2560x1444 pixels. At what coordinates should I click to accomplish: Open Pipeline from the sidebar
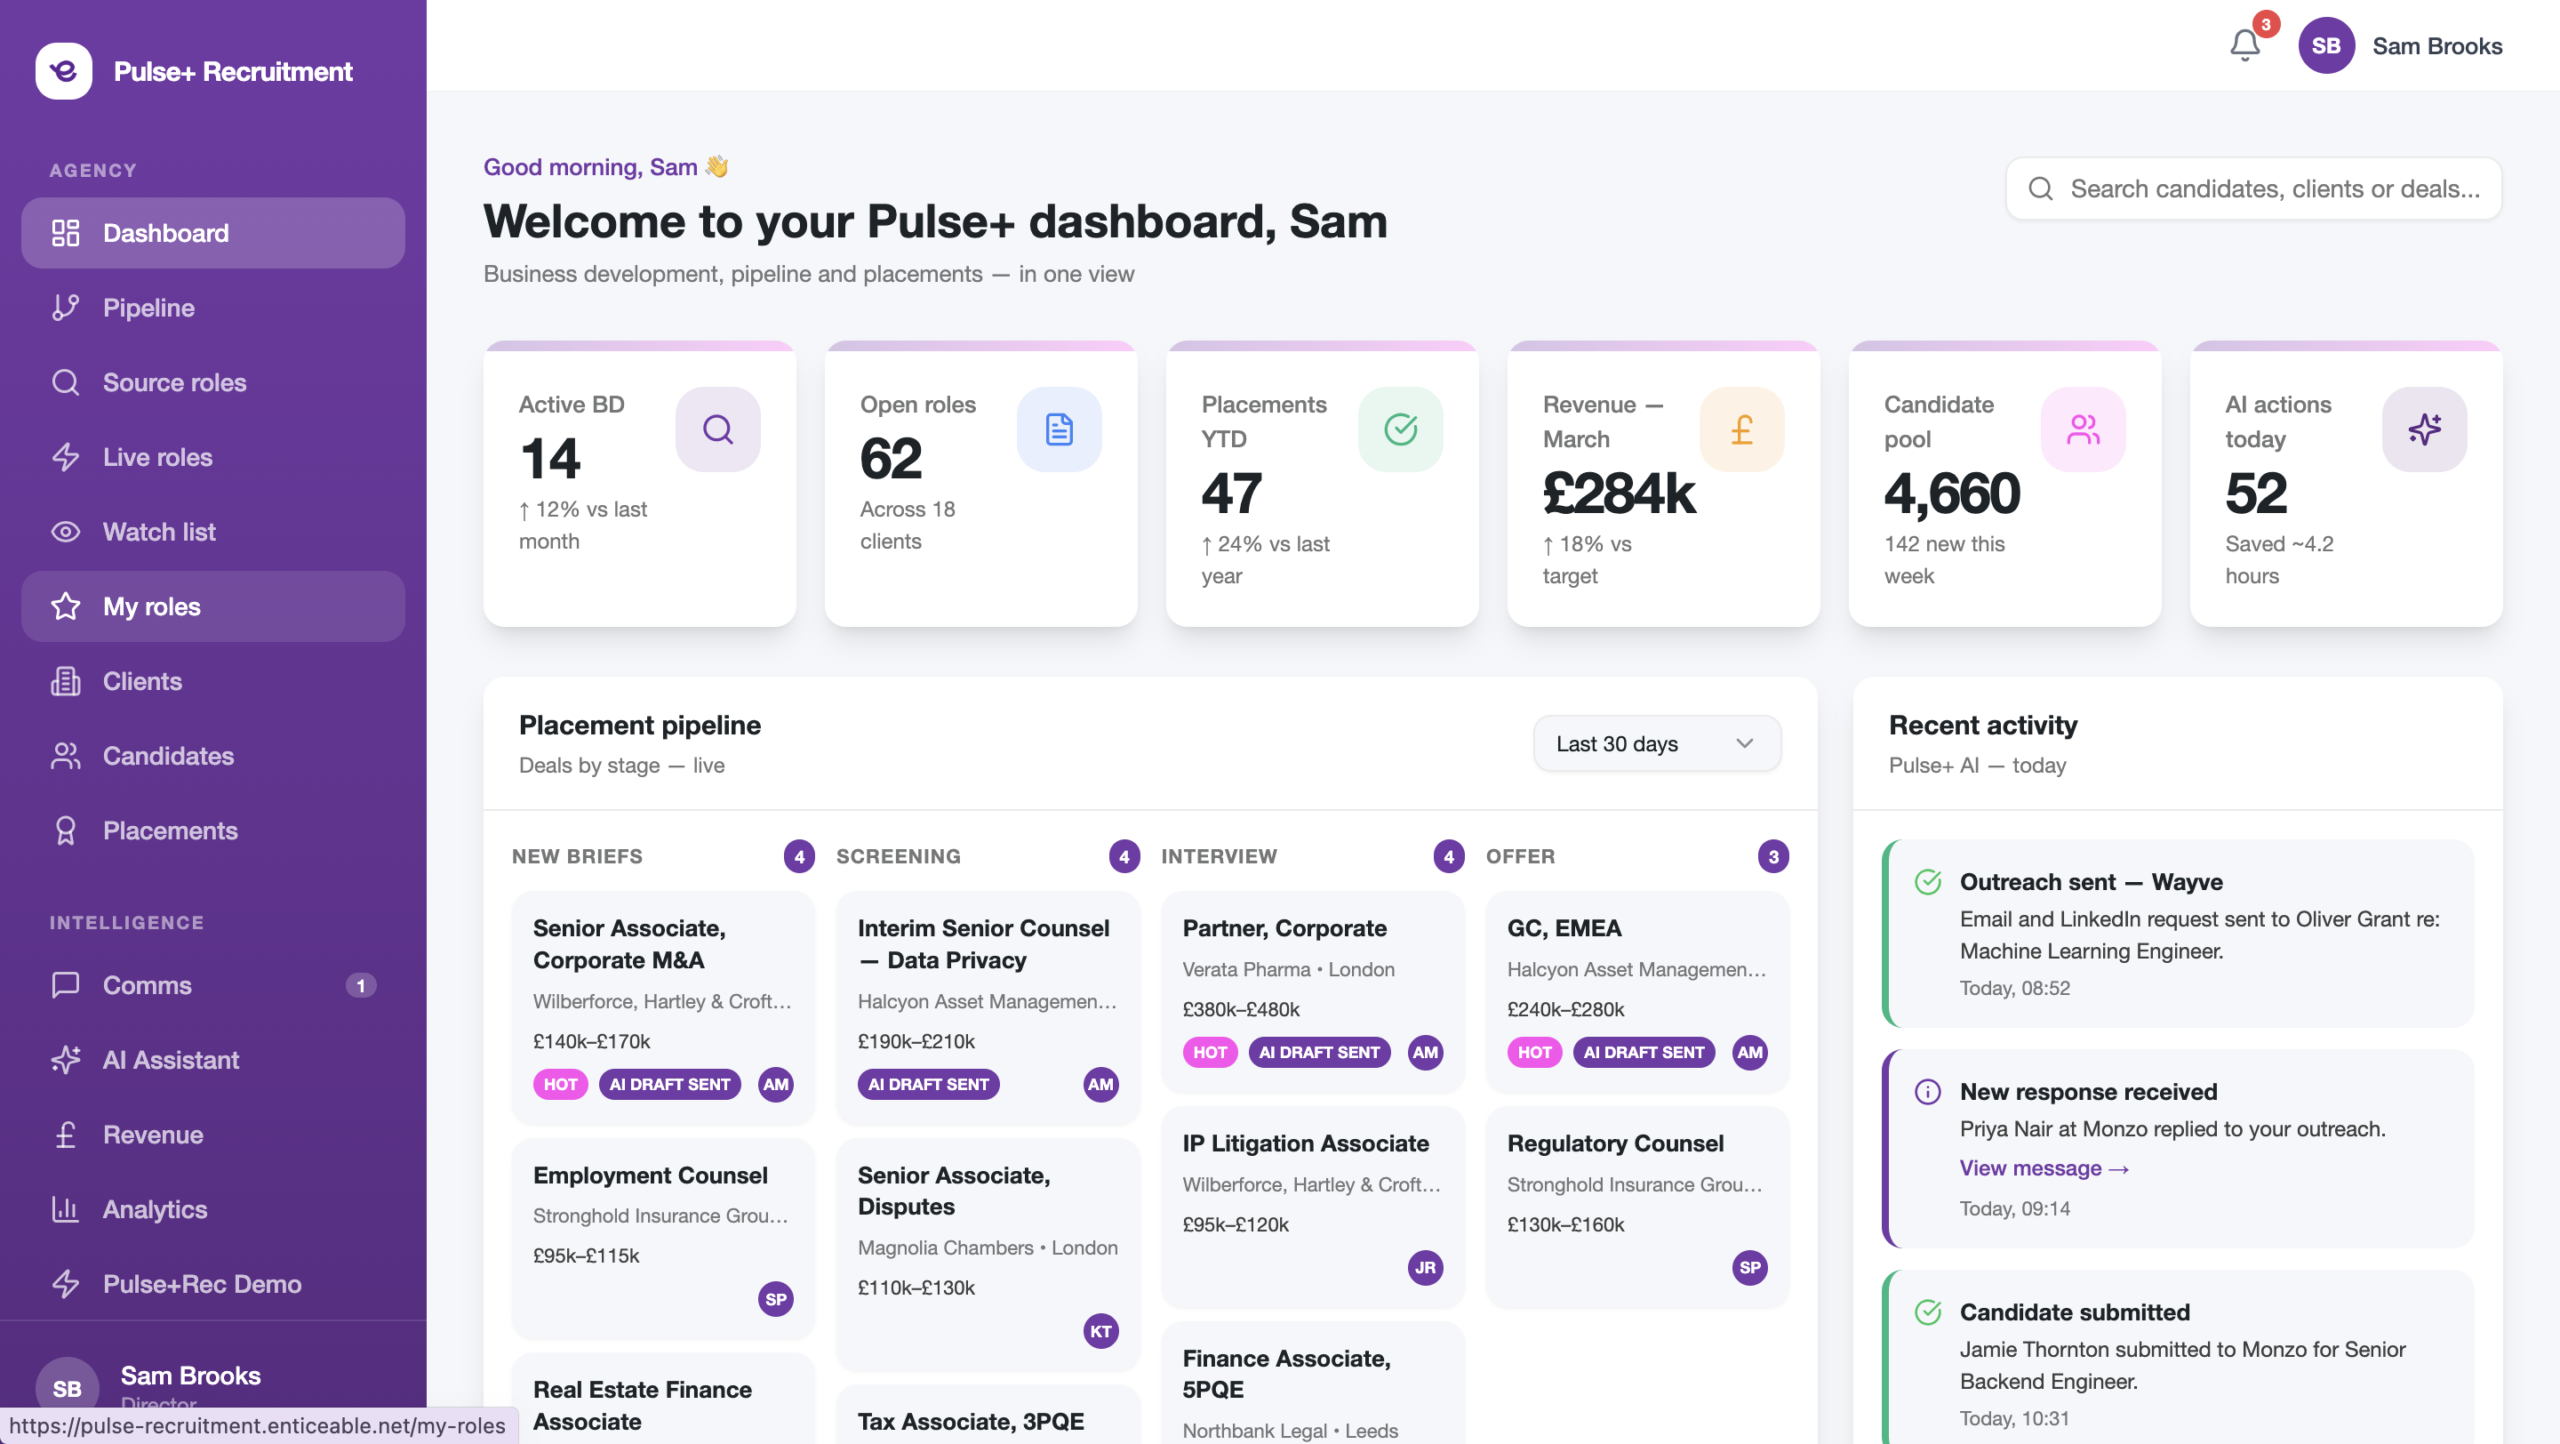tap(213, 308)
